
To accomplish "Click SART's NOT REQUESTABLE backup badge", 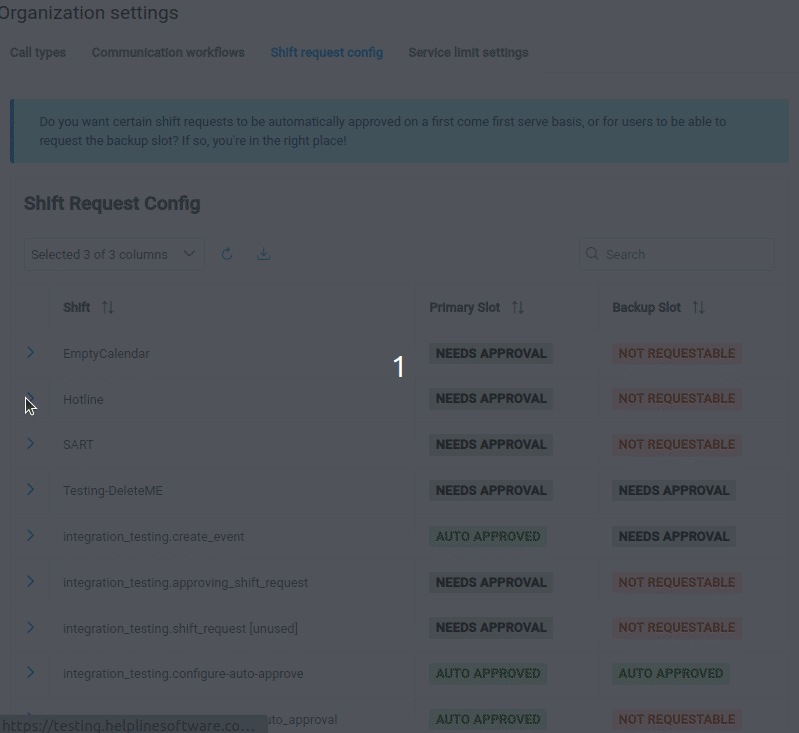I will (677, 444).
